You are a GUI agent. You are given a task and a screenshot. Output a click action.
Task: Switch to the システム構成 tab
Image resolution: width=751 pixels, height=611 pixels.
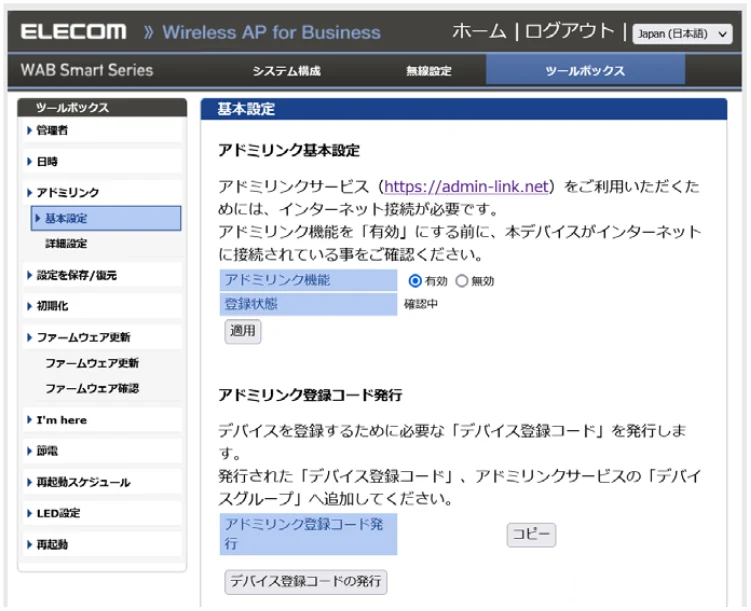click(x=286, y=71)
